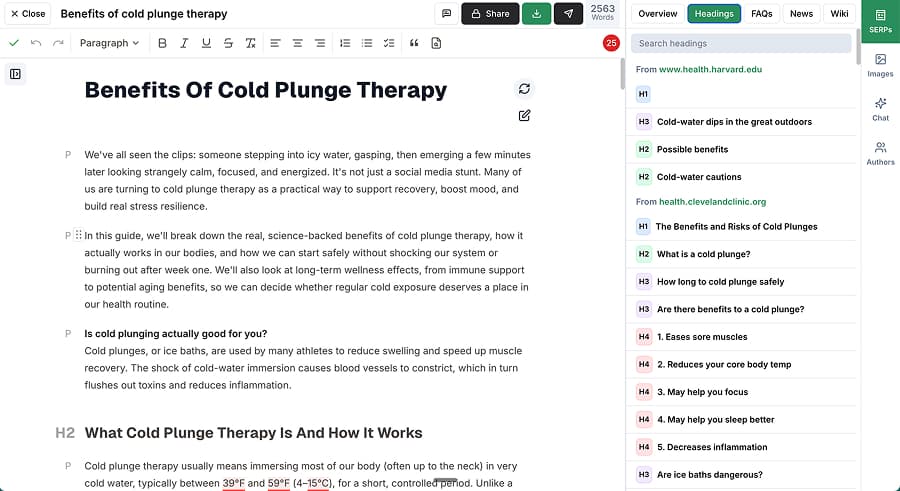
Task: Switch to the FAQs tab
Action: tap(761, 14)
